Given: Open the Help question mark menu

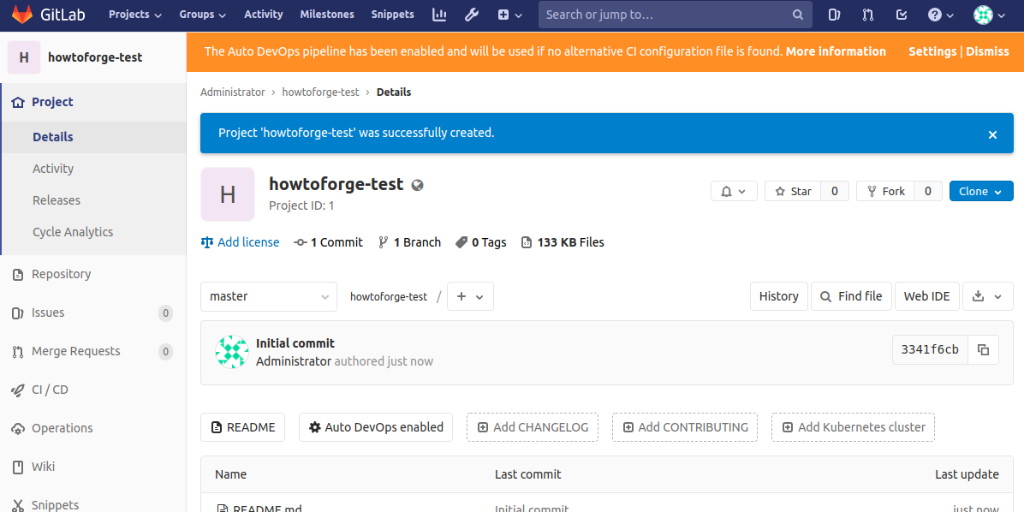Looking at the screenshot, I should (940, 14).
